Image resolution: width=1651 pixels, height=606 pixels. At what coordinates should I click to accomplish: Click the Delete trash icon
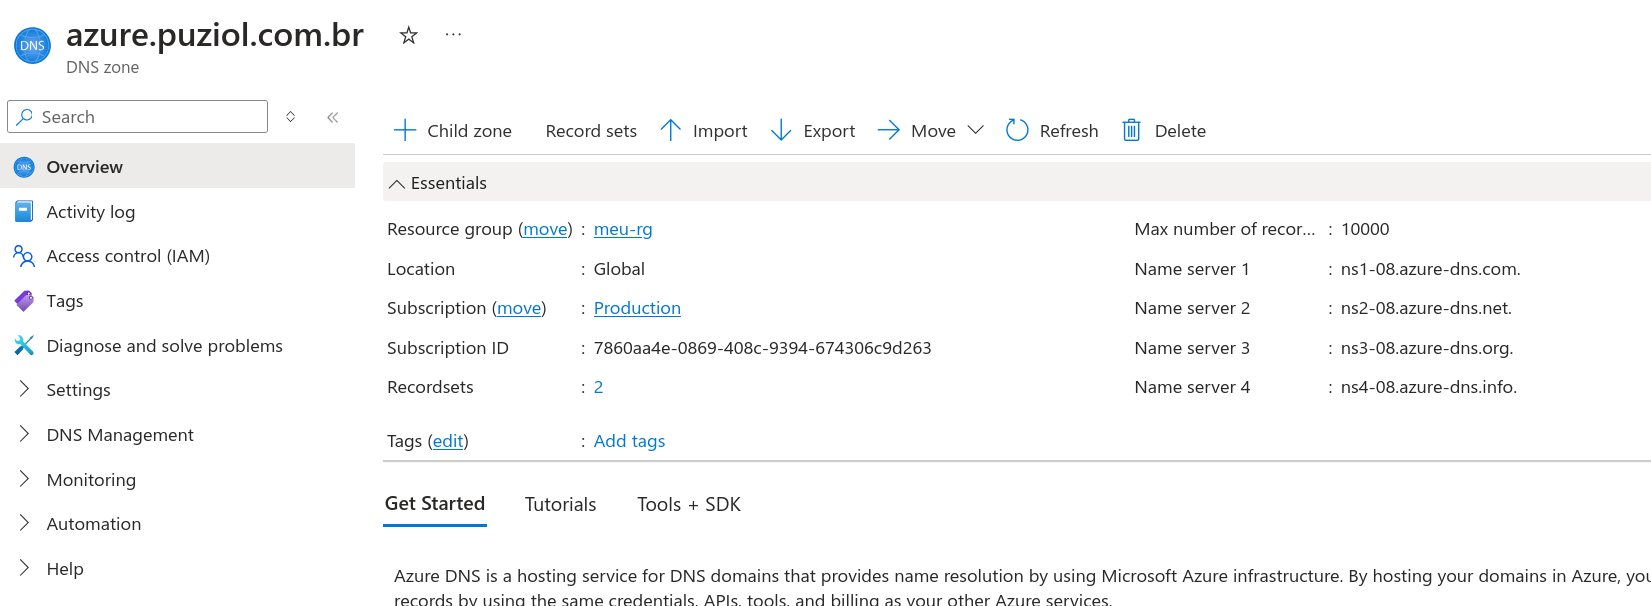[1131, 131]
